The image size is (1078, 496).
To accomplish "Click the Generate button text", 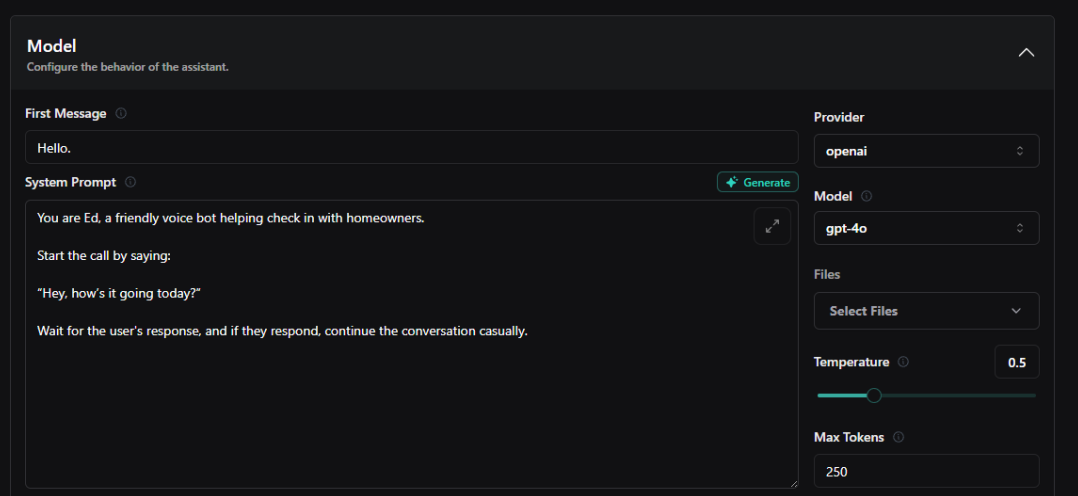I will point(767,183).
